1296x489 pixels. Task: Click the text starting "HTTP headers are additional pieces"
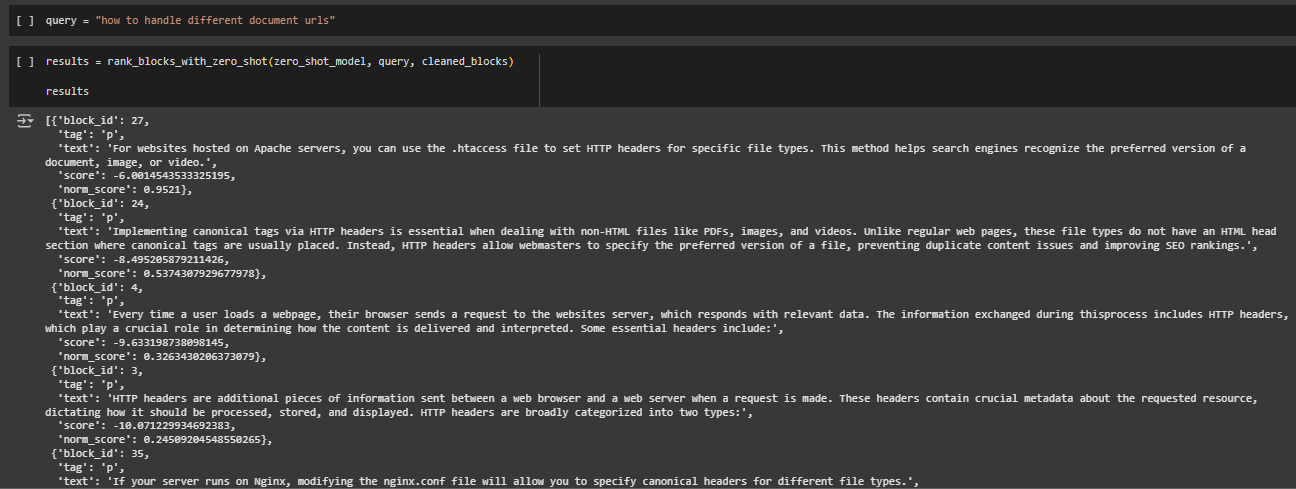pyautogui.click(x=651, y=404)
